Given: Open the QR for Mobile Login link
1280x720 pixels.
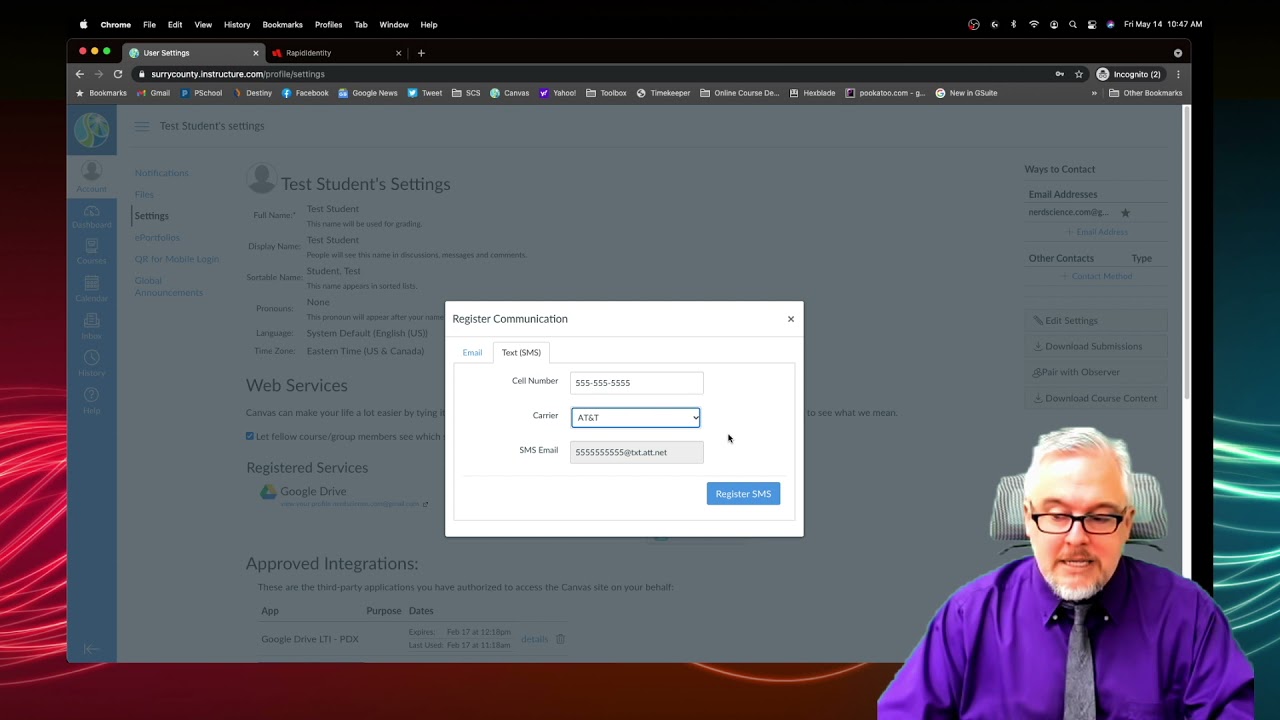Looking at the screenshot, I should (177, 259).
